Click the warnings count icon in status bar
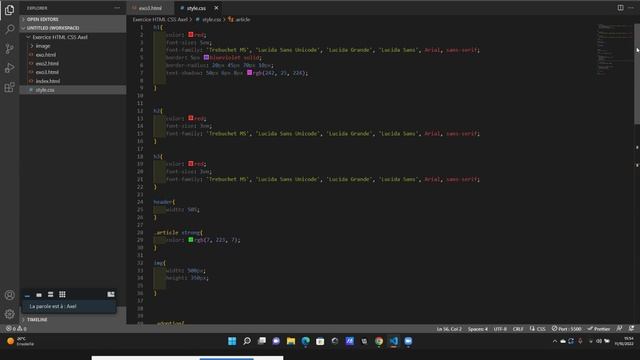 19,329
